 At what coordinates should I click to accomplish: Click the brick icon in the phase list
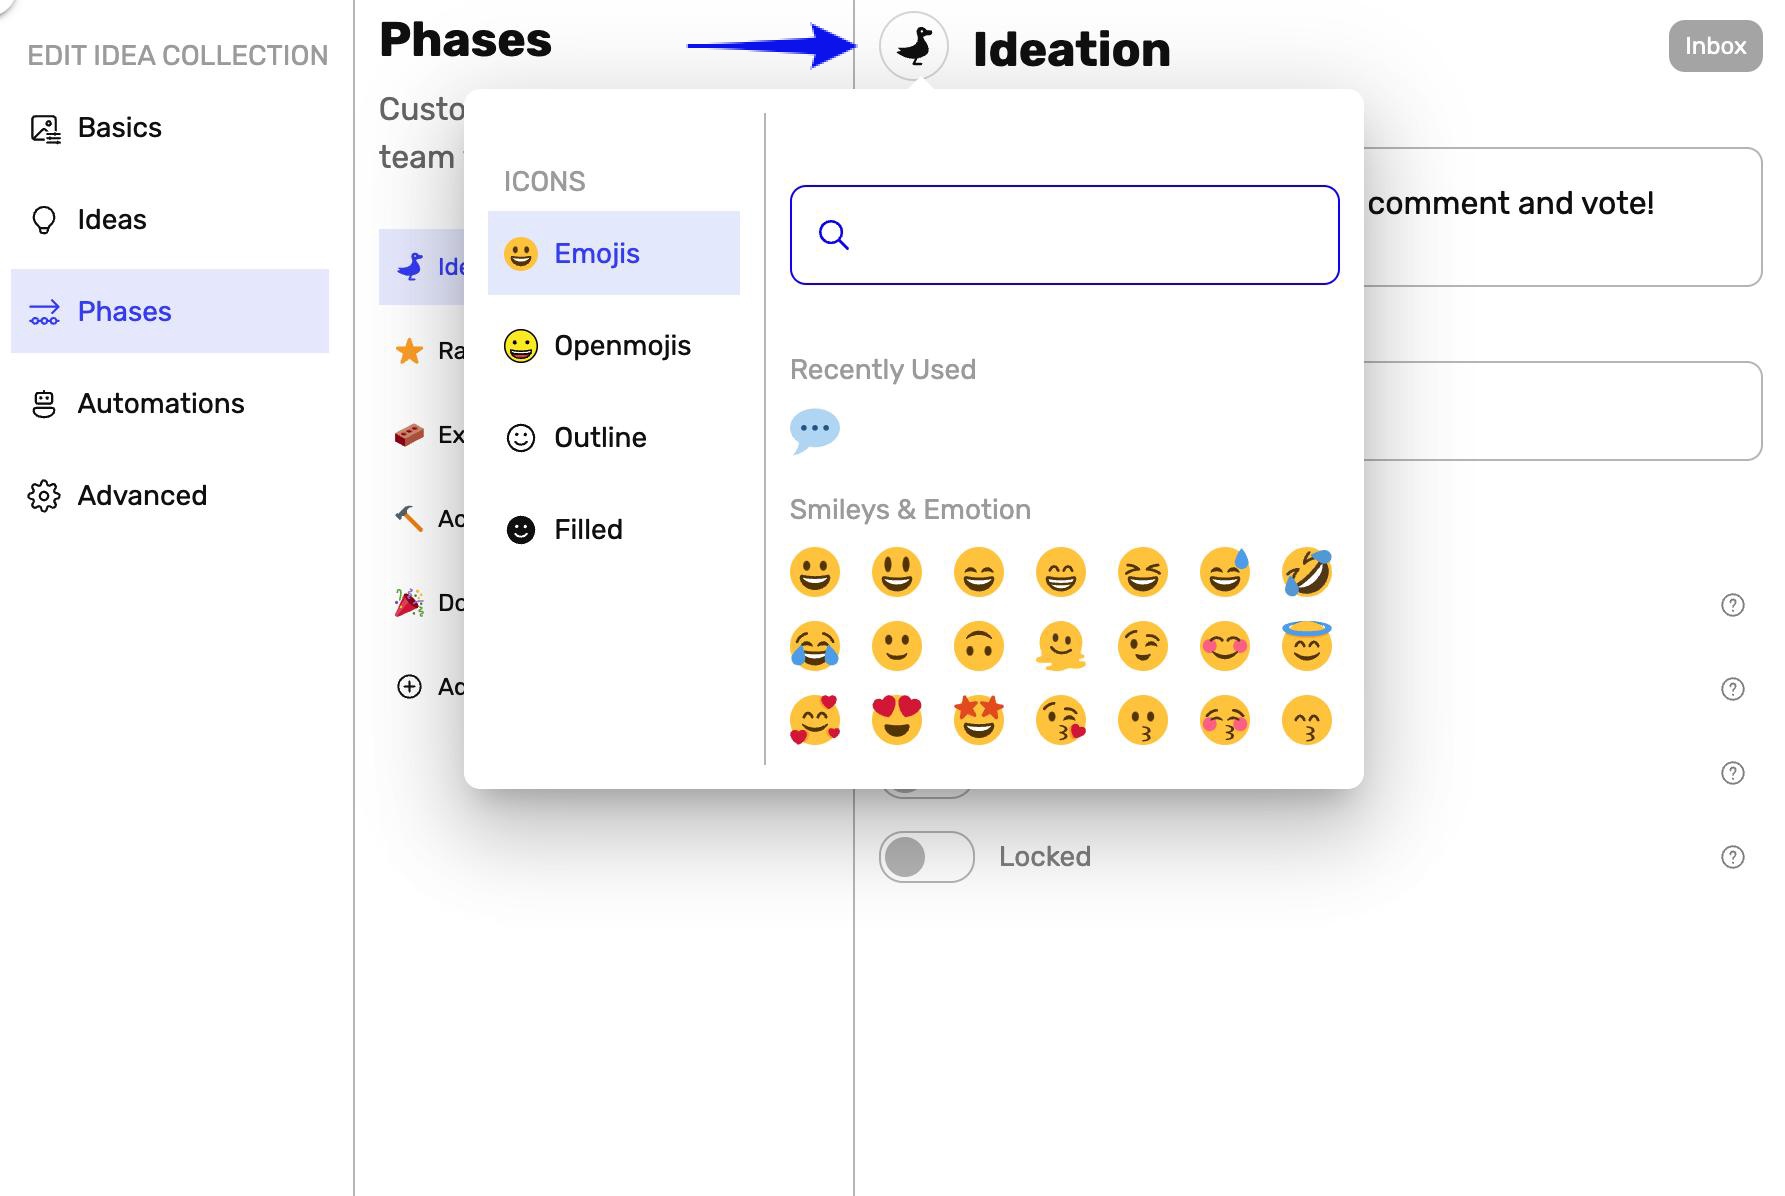pyautogui.click(x=409, y=435)
